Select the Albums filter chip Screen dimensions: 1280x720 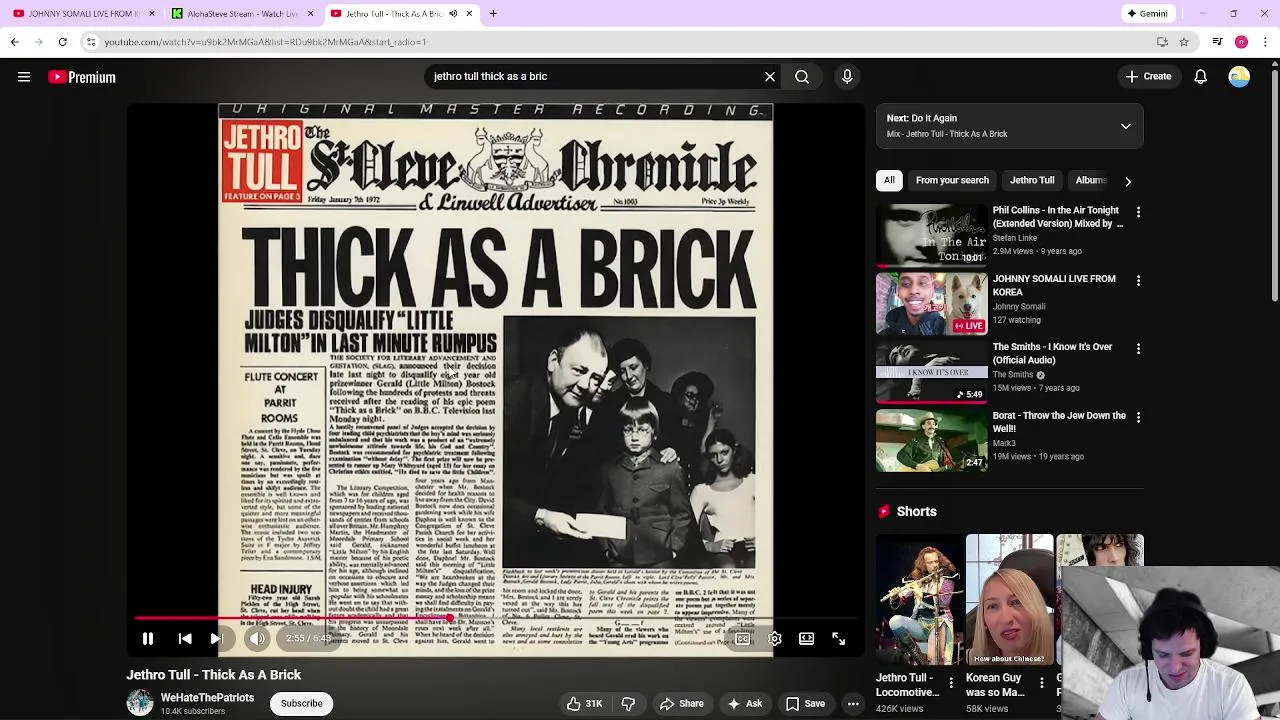pos(1090,180)
